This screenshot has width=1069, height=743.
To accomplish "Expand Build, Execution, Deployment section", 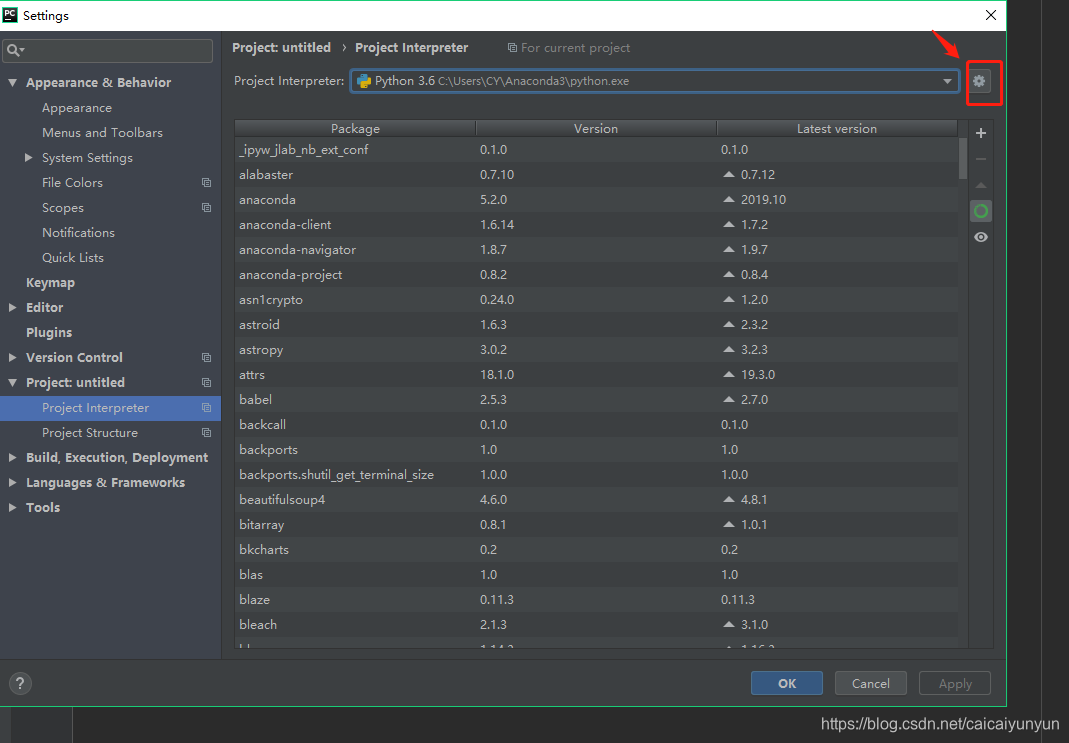I will coord(12,457).
